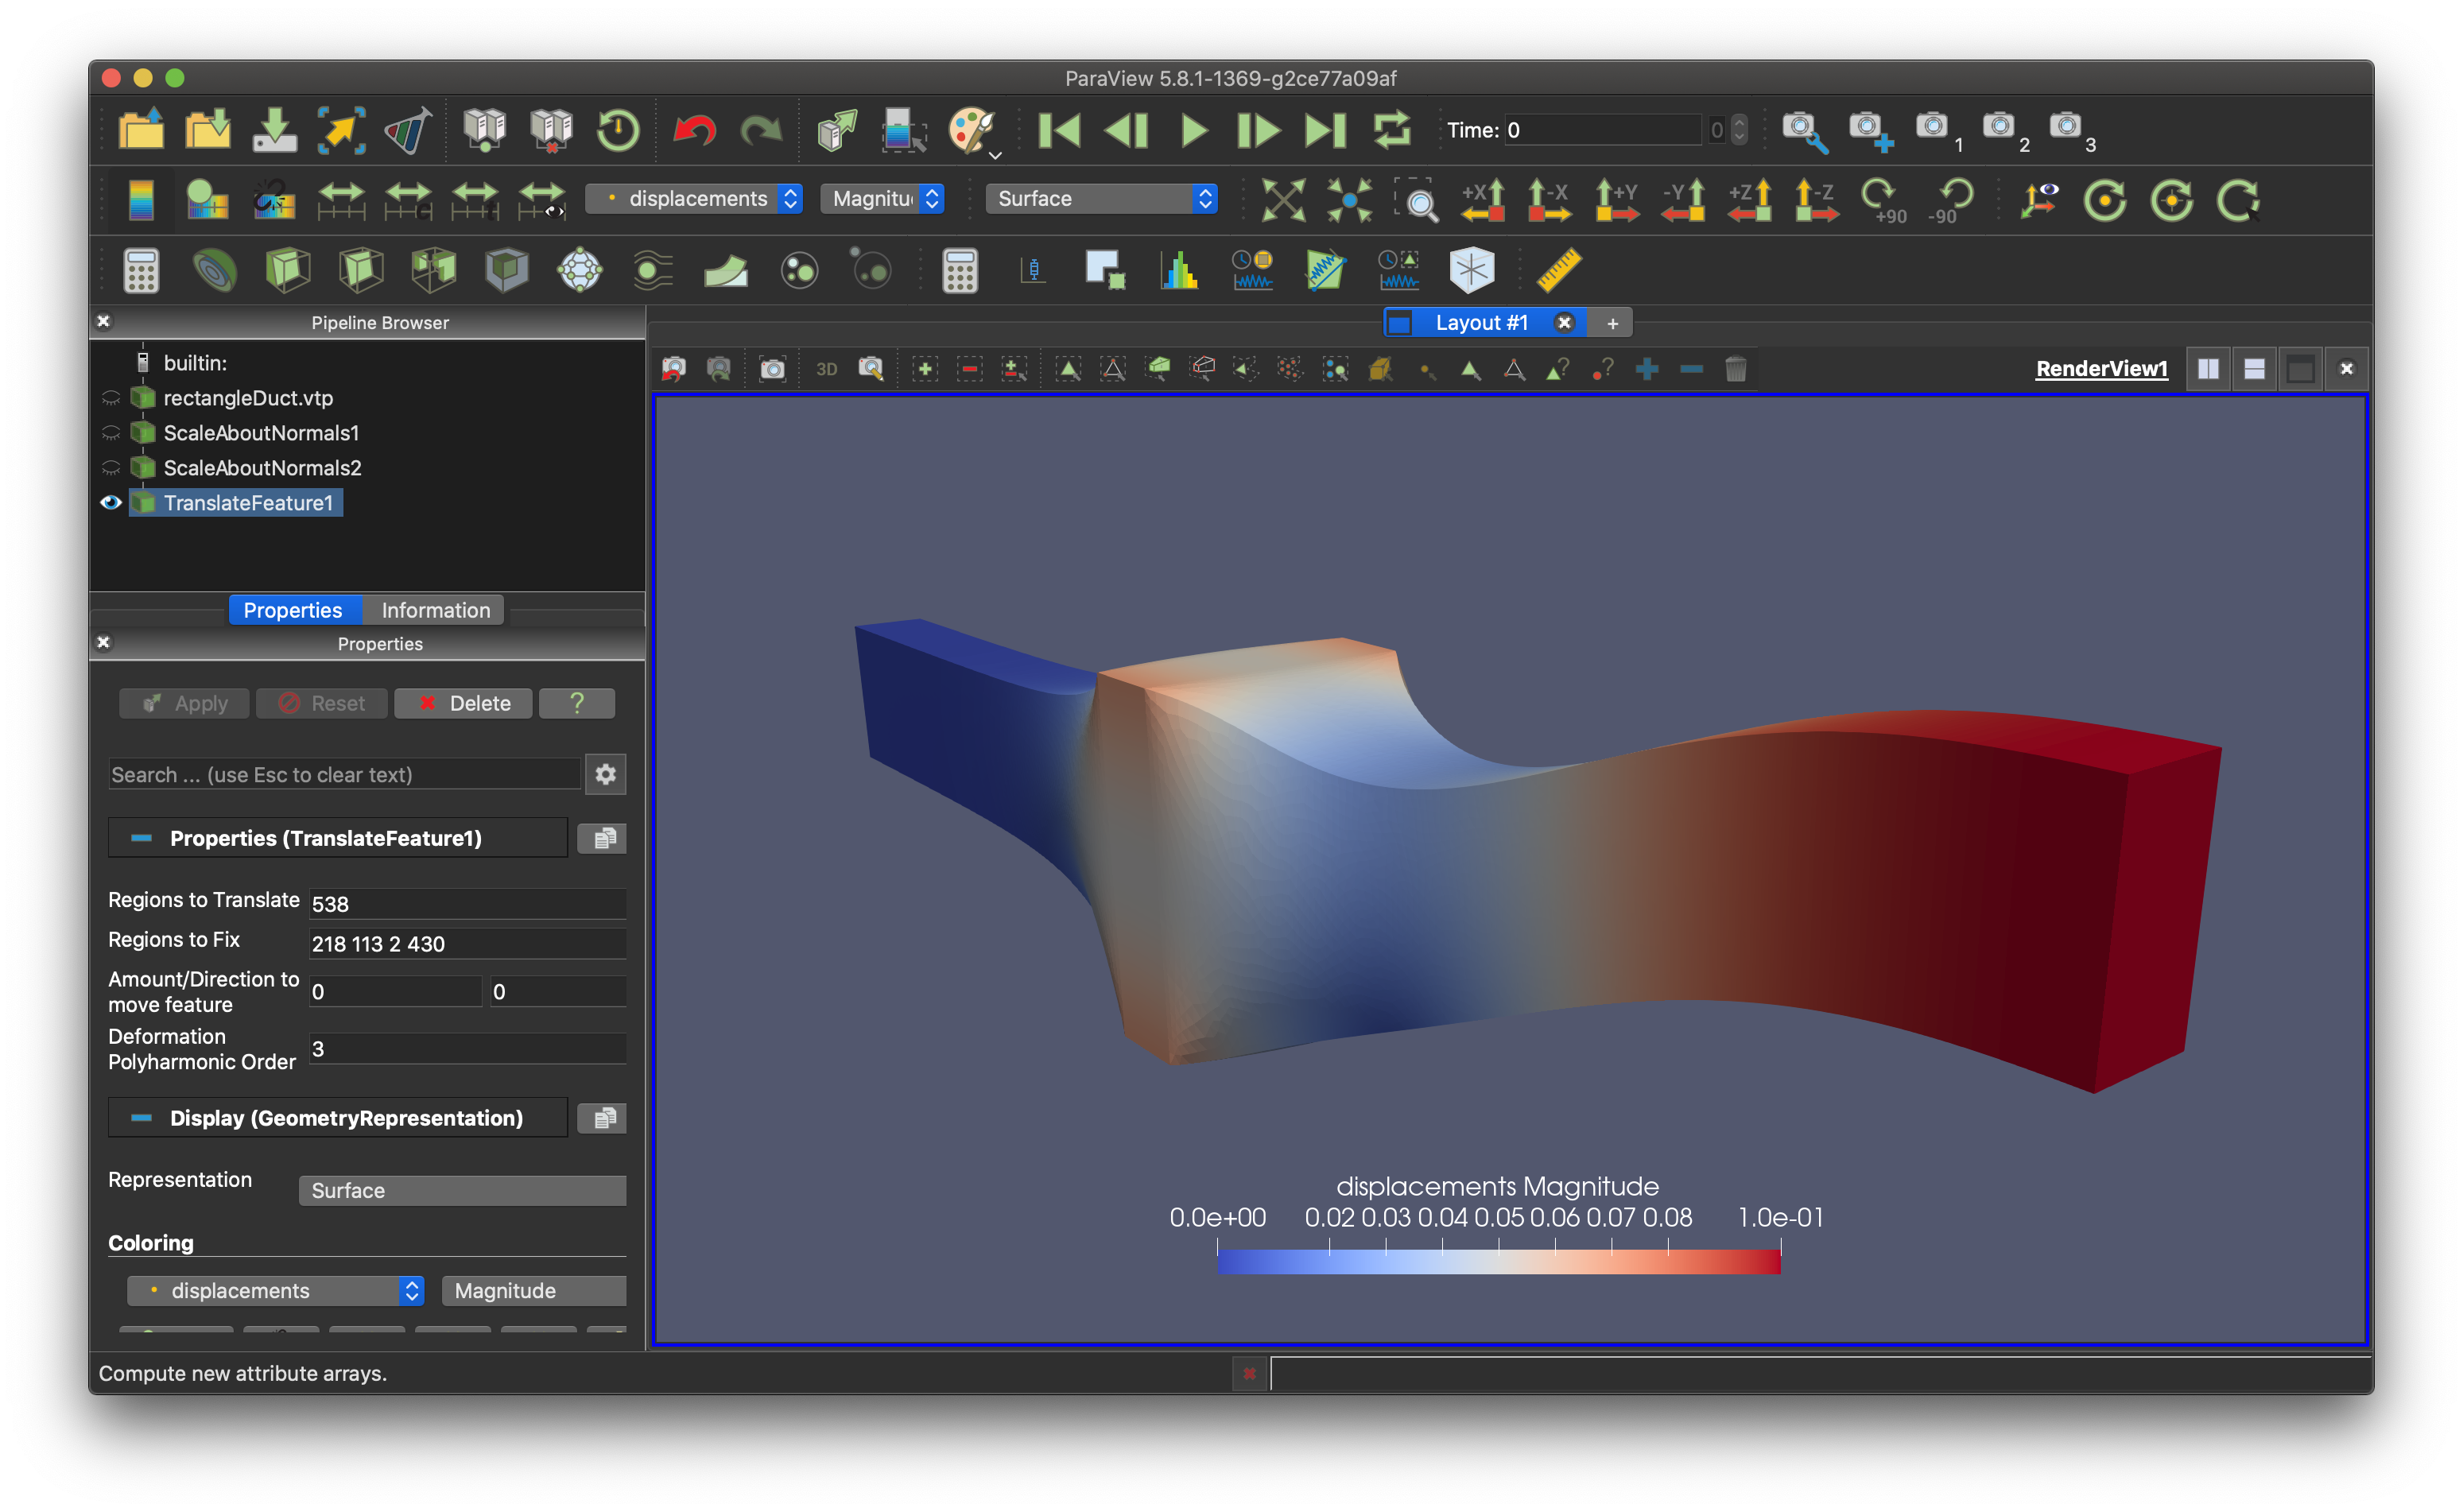The height and width of the screenshot is (1512, 2463).
Task: Switch to the Information tab
Action: pos(435,610)
